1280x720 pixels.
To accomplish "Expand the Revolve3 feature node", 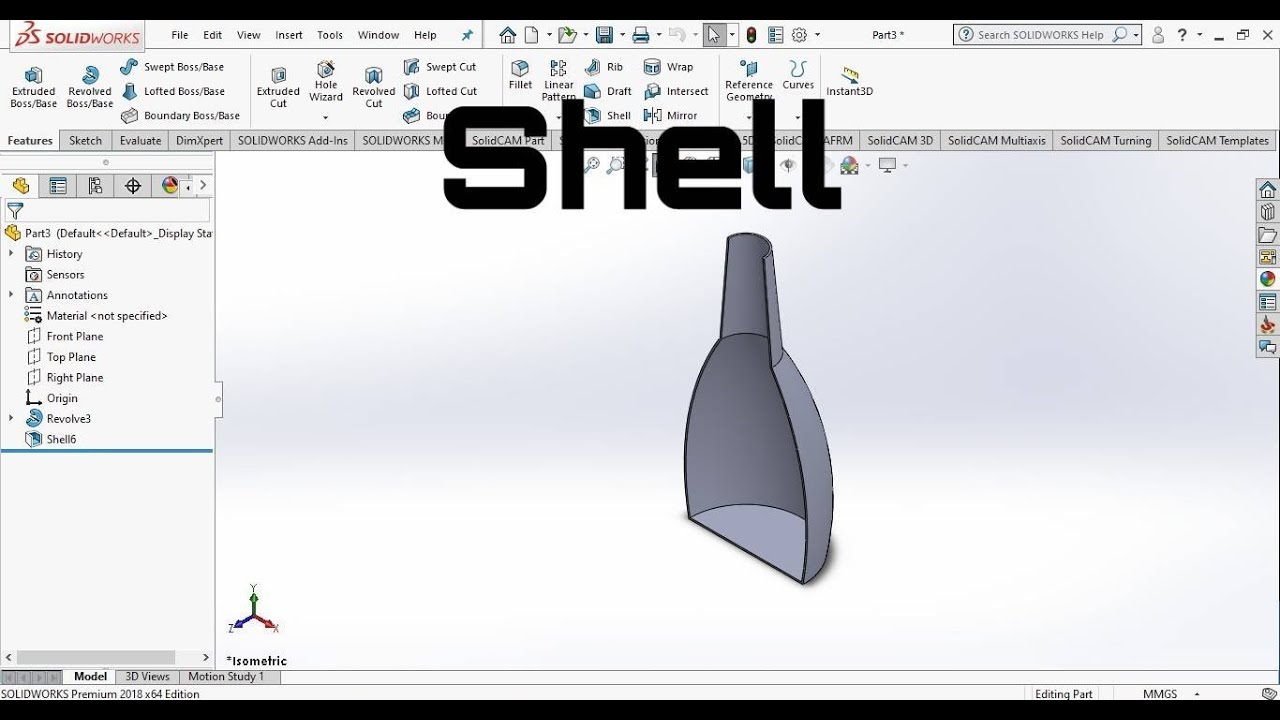I will pyautogui.click(x=11, y=419).
